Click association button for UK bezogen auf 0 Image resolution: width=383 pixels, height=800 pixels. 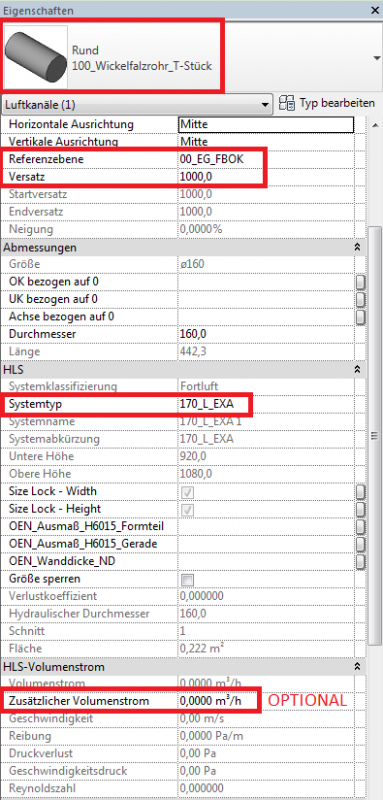(x=361, y=299)
